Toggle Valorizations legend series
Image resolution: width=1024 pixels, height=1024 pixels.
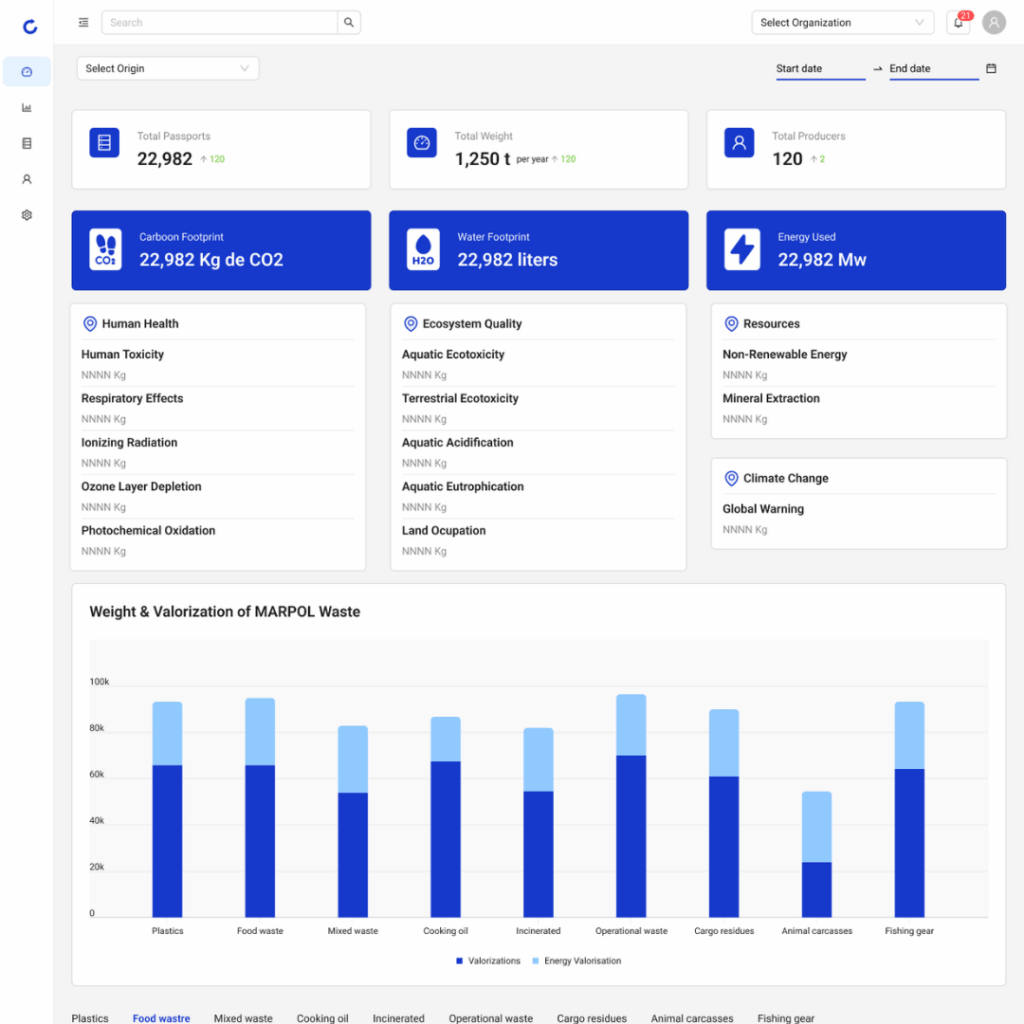coord(489,961)
